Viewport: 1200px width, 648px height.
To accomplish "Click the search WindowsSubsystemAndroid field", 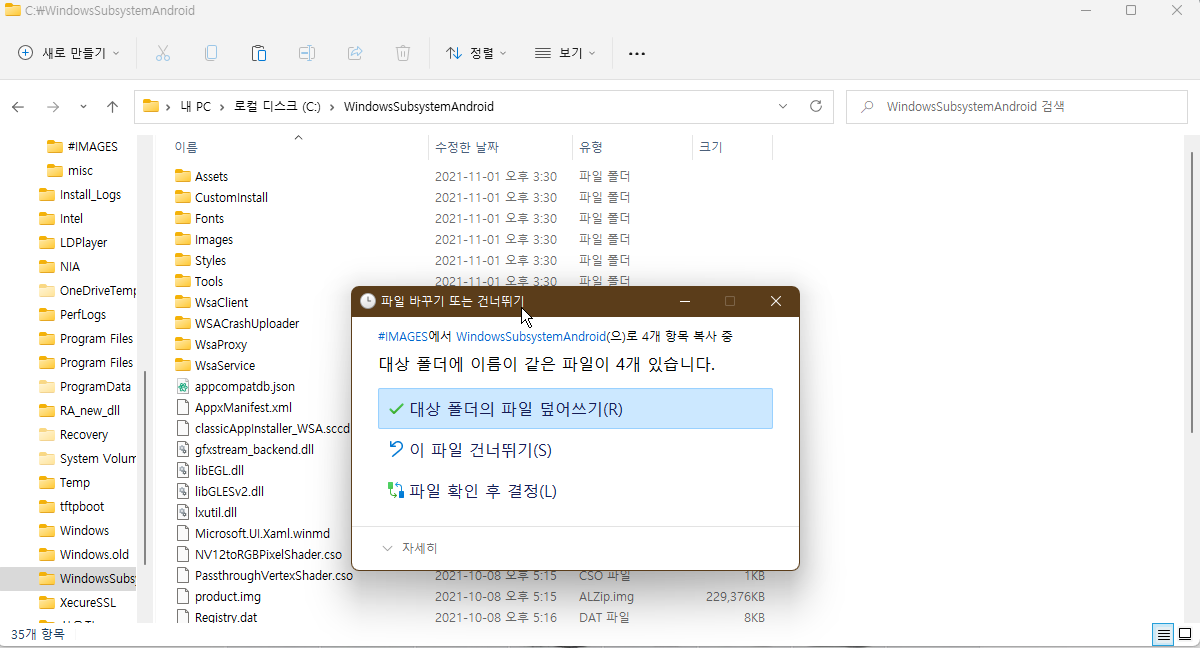I will click(x=1018, y=106).
